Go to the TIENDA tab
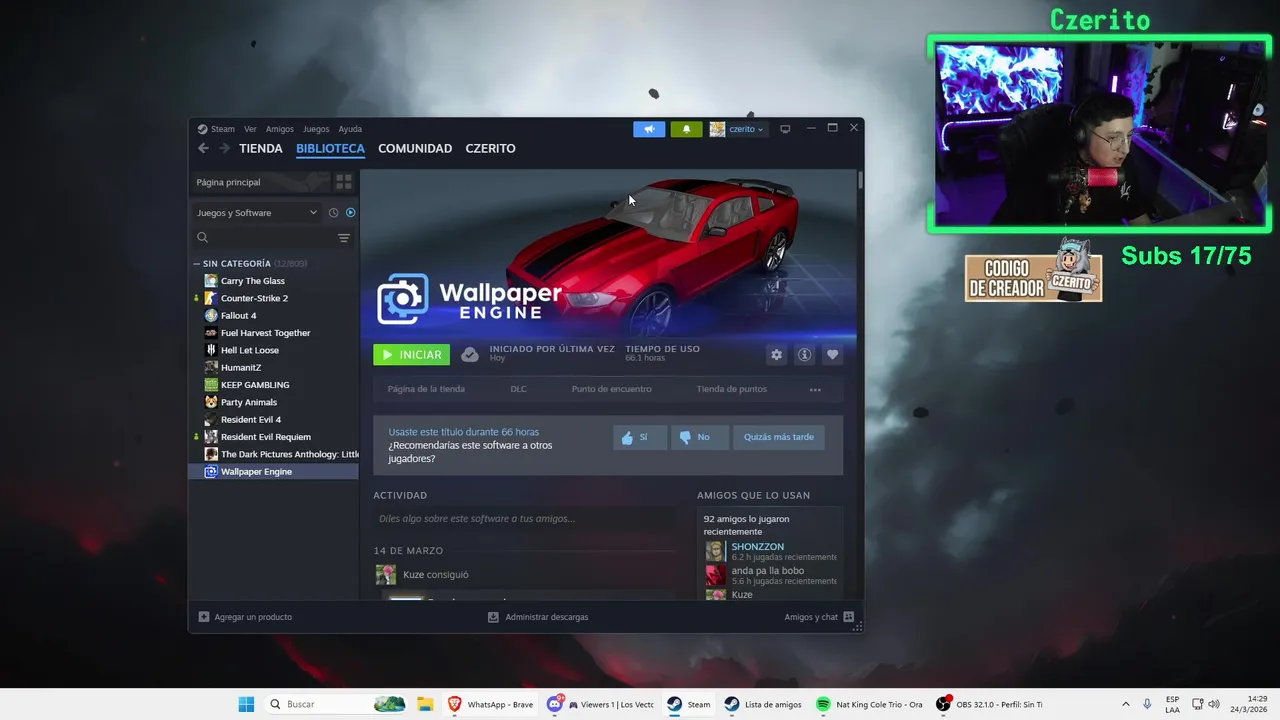The width and height of the screenshot is (1280, 720). click(261, 148)
